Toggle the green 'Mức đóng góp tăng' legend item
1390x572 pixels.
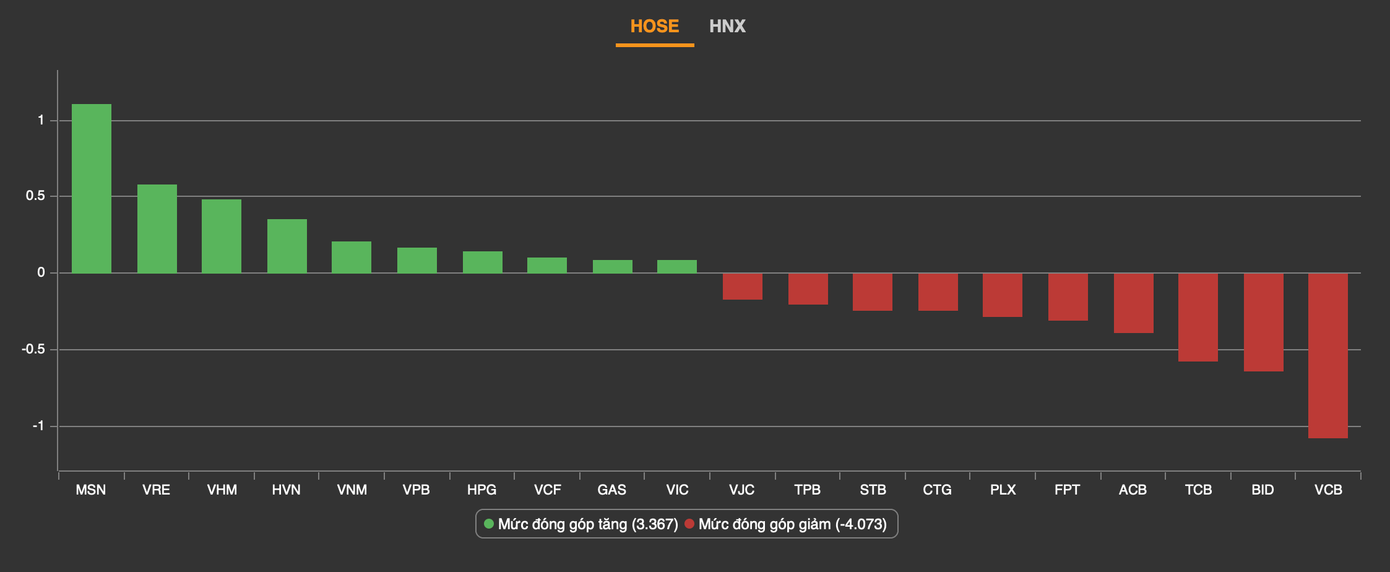(580, 524)
